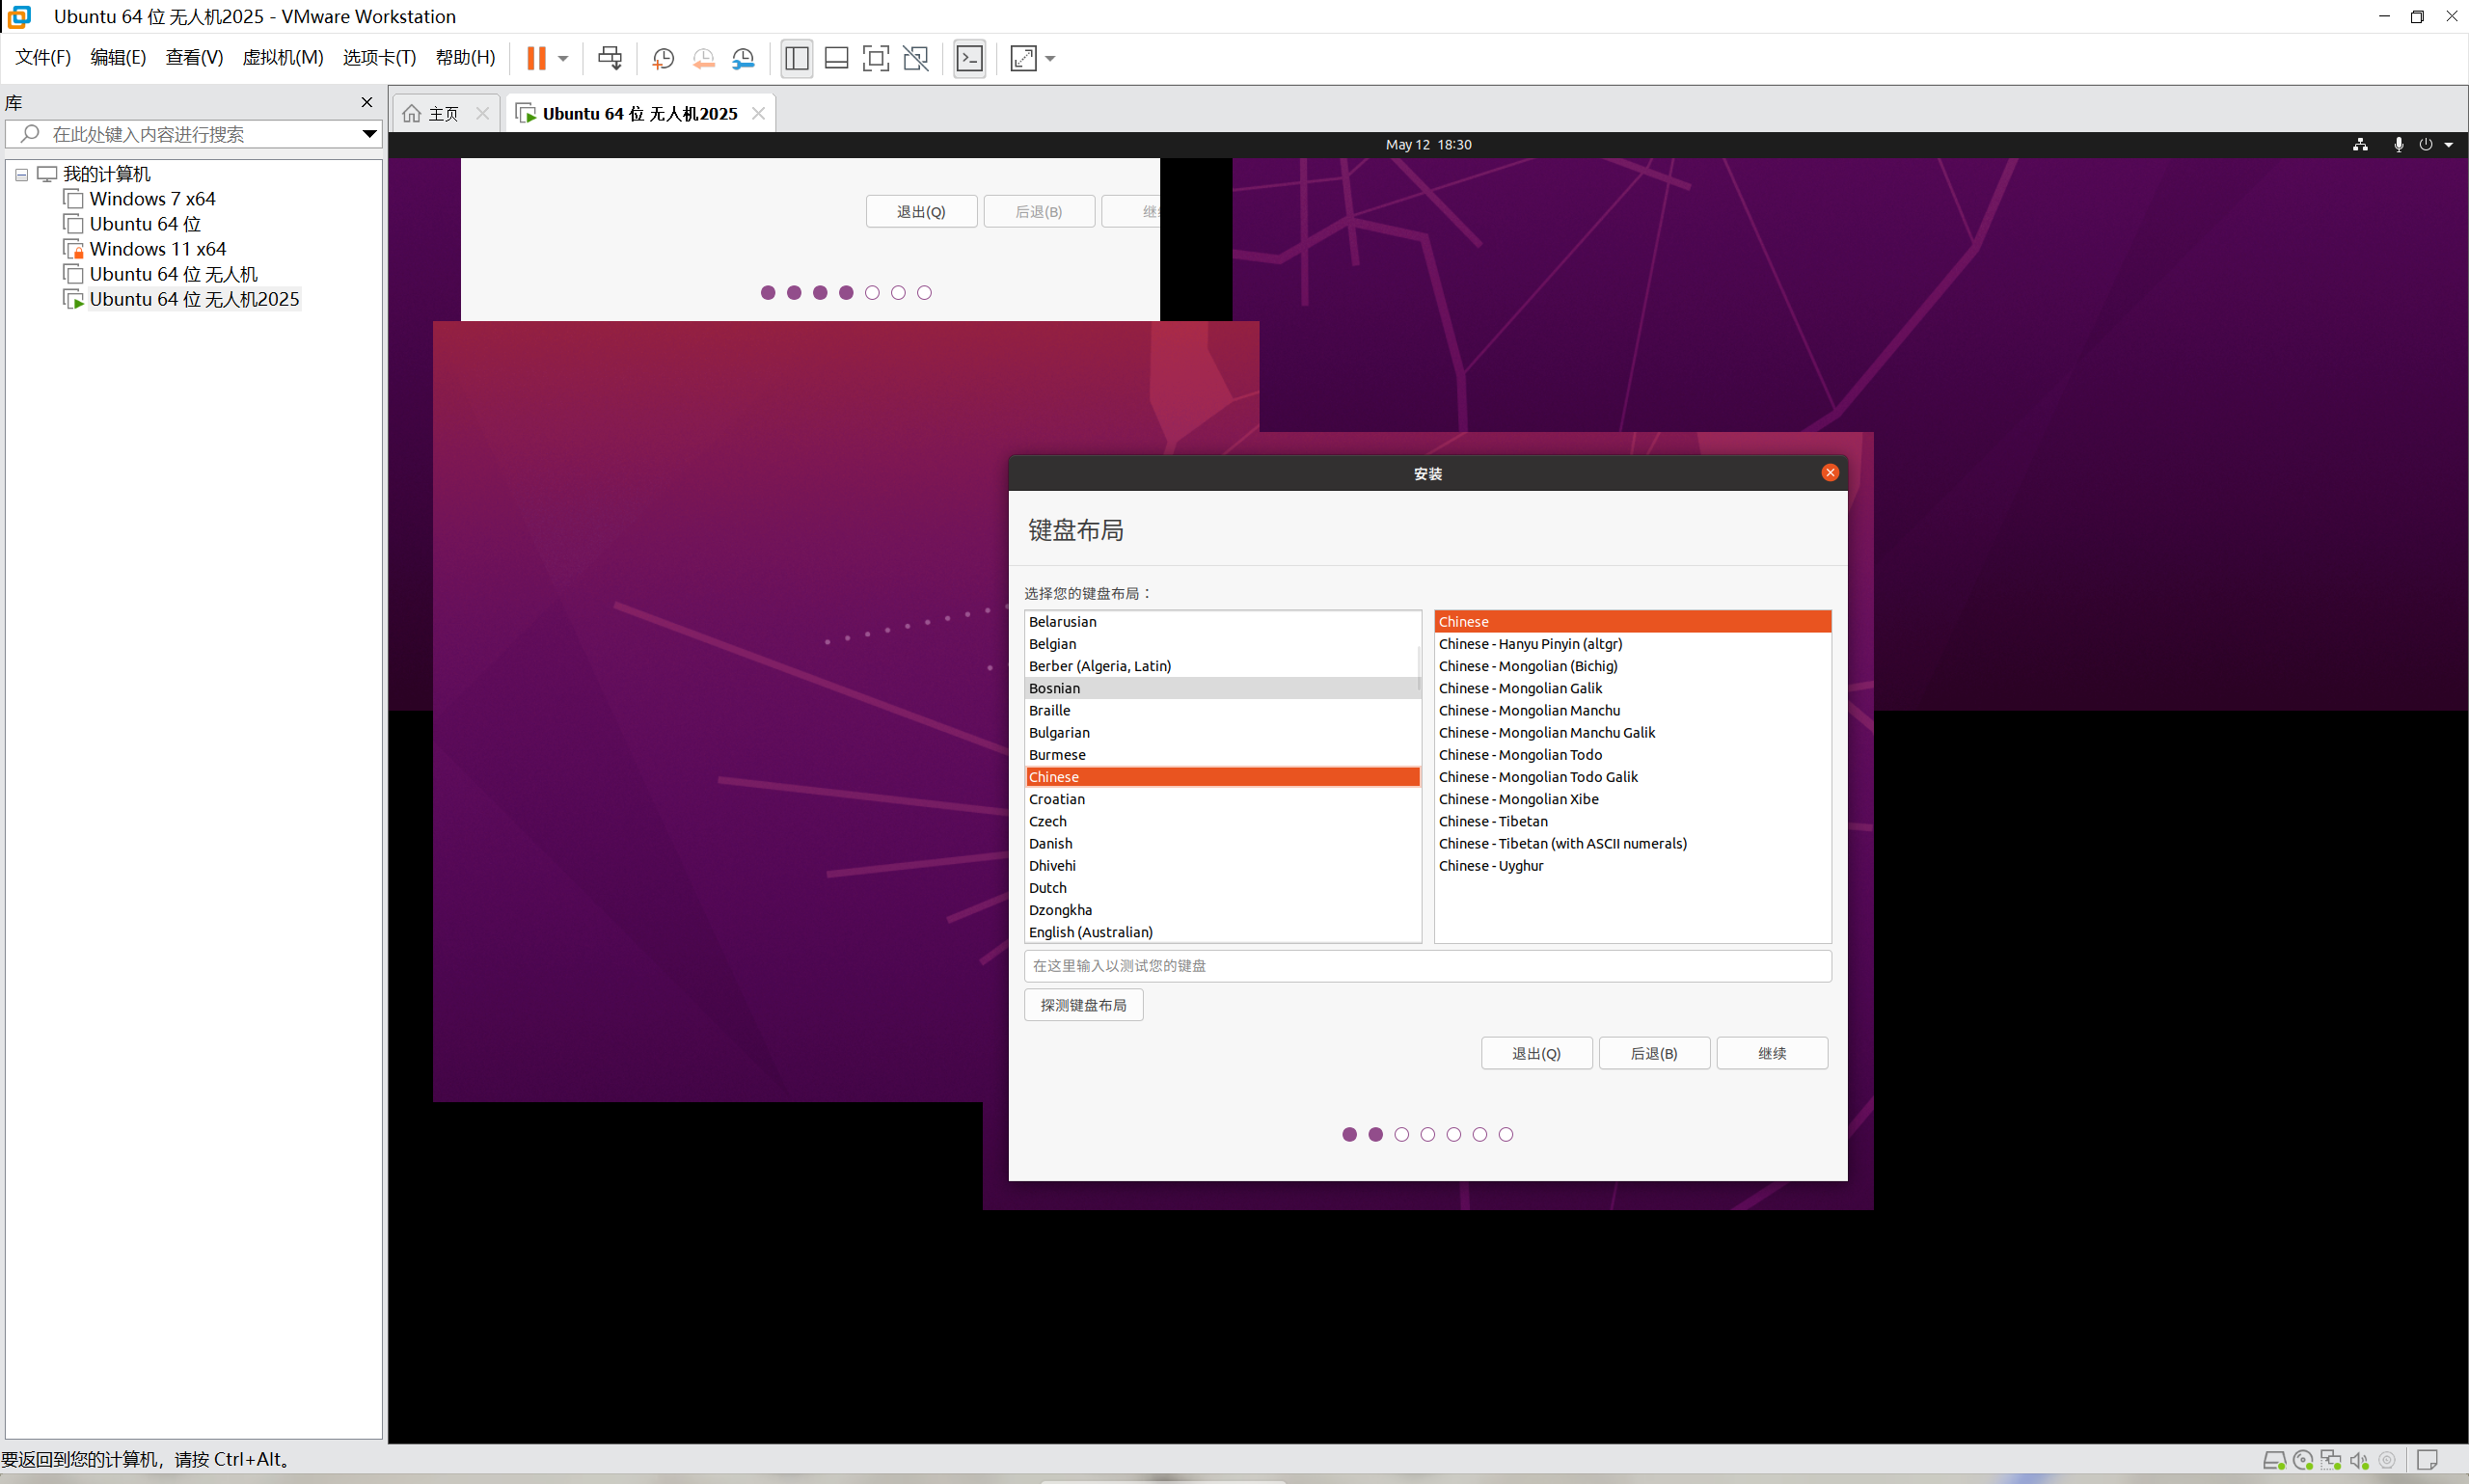Open the 选项卡(T) menu

point(379,57)
